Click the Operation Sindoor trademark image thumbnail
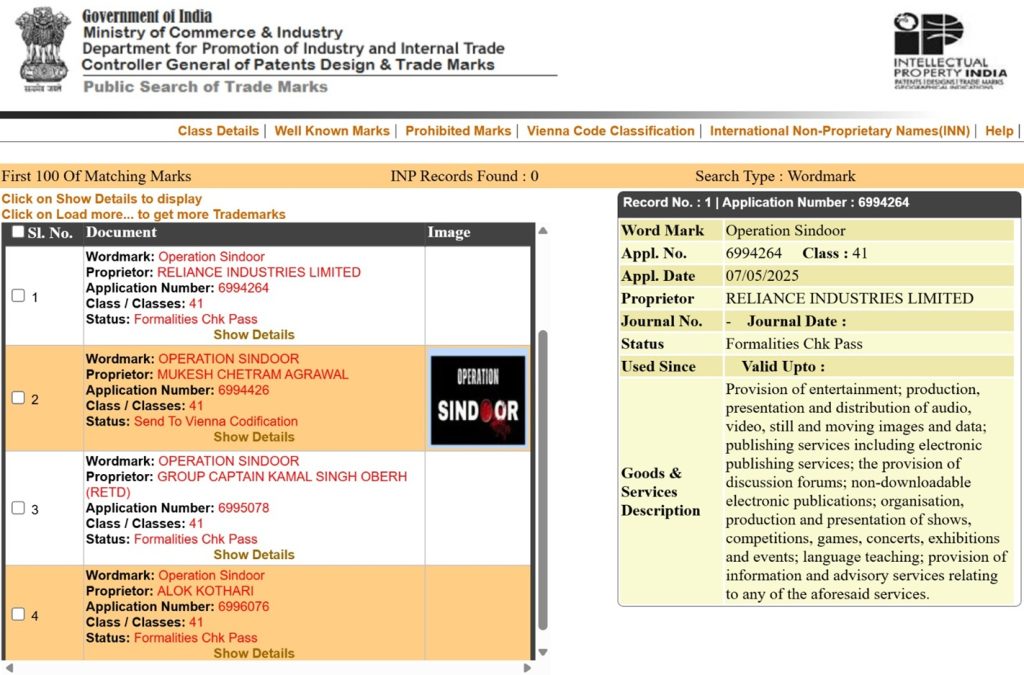The width and height of the screenshot is (1024, 675). (x=478, y=400)
